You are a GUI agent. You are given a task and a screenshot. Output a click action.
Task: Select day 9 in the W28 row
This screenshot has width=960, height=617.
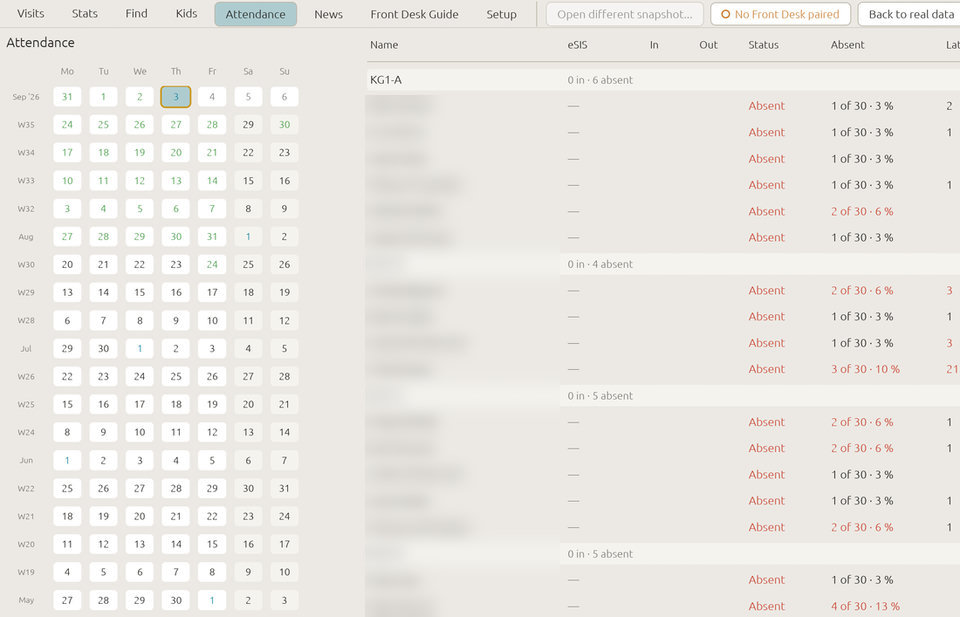[176, 320]
